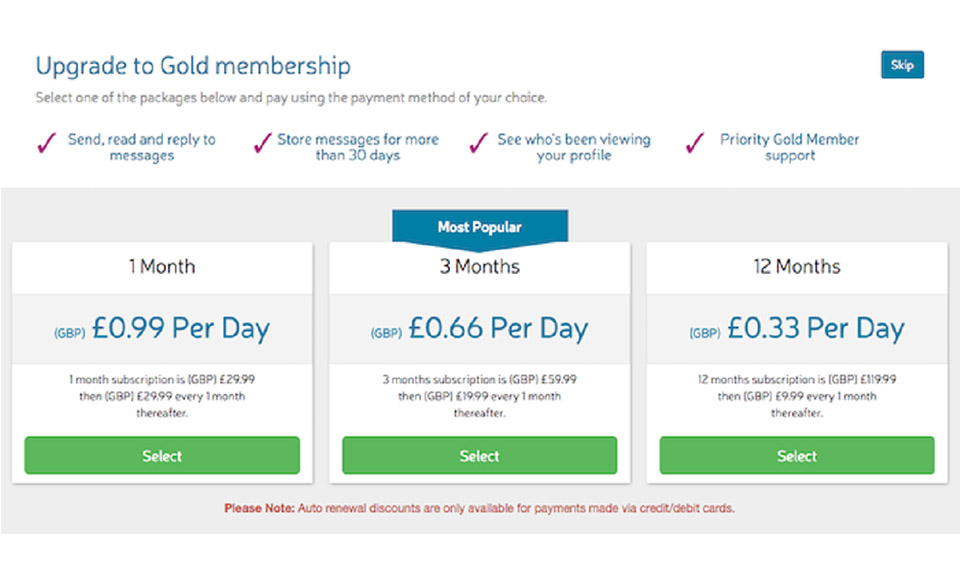This screenshot has height=561, width=960.
Task: Click the 3 Months plan heading
Action: pyautogui.click(x=479, y=267)
